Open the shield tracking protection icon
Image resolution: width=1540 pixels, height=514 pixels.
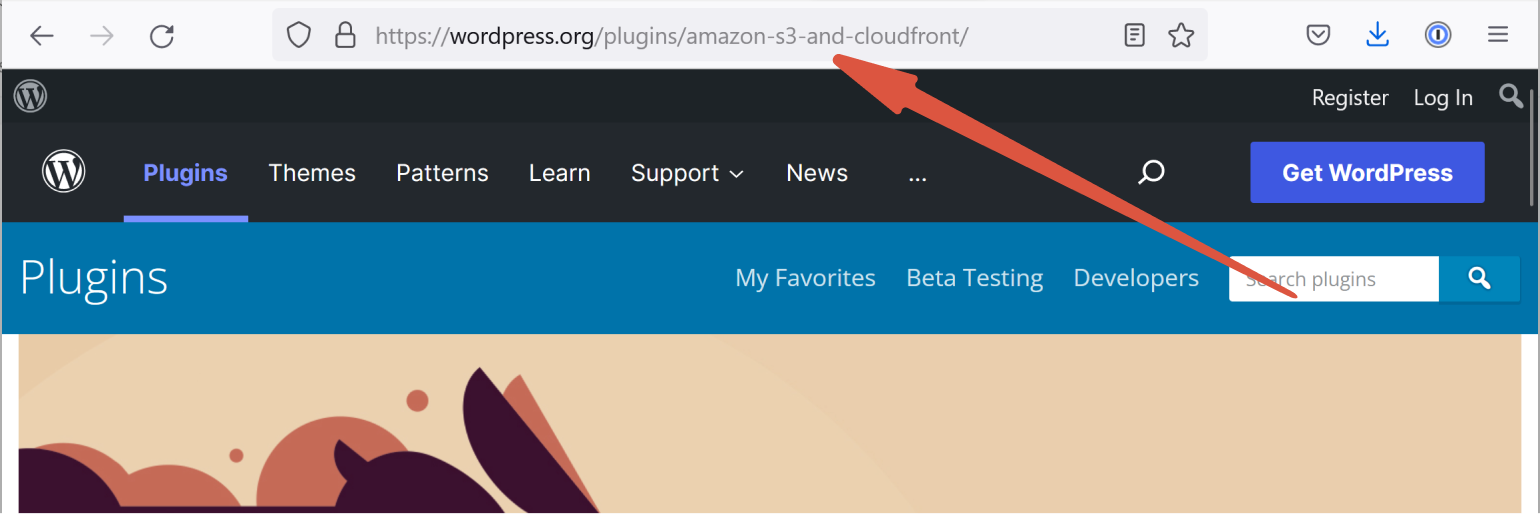tap(298, 36)
